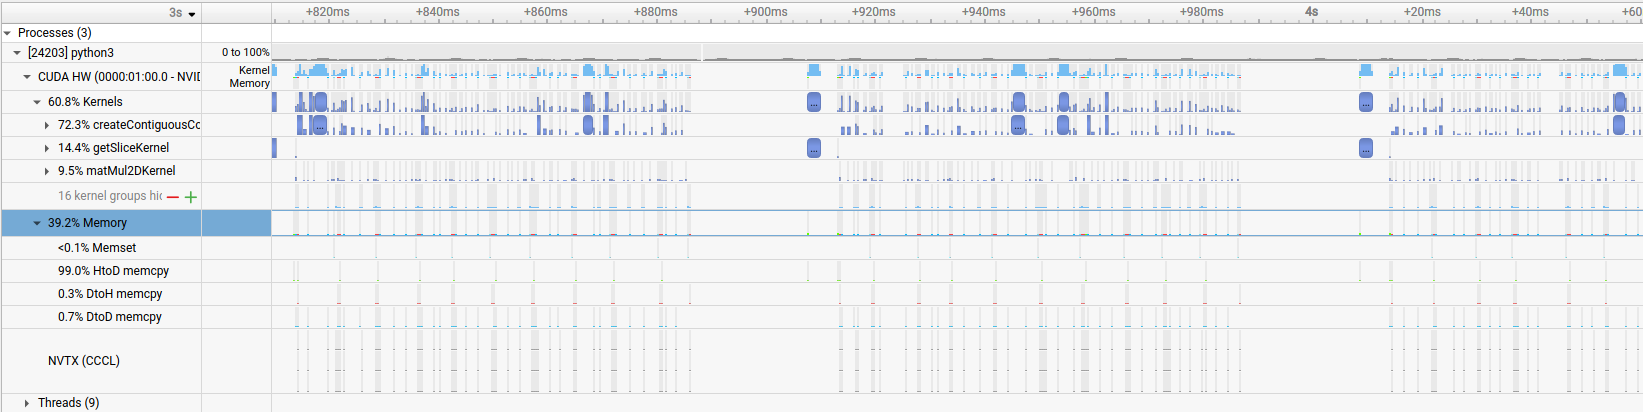1643x412 pixels.
Task: Click the +820ms ruler tick
Action: click(x=327, y=12)
